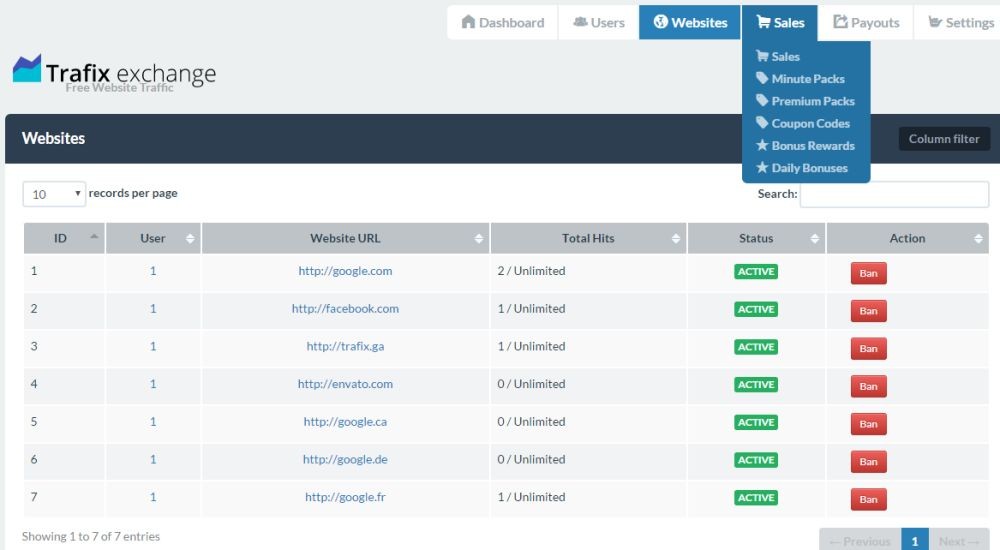The image size is (1000, 550).
Task: Click the Websites globe icon
Action: click(x=660, y=22)
